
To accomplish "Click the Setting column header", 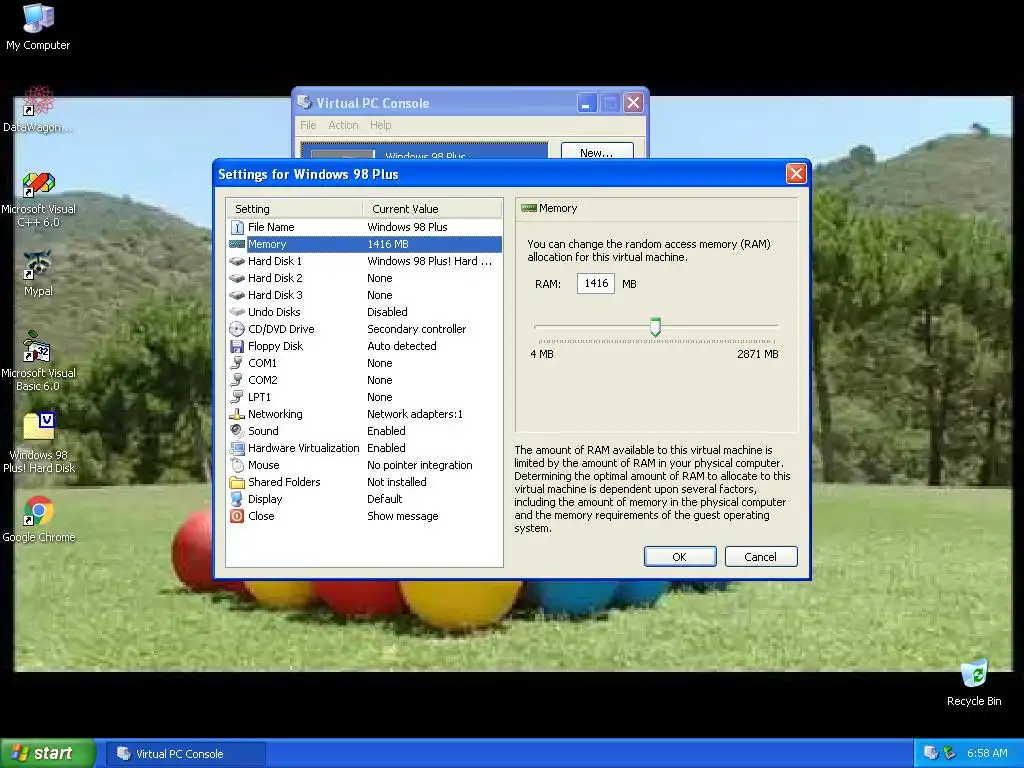I will (x=294, y=209).
